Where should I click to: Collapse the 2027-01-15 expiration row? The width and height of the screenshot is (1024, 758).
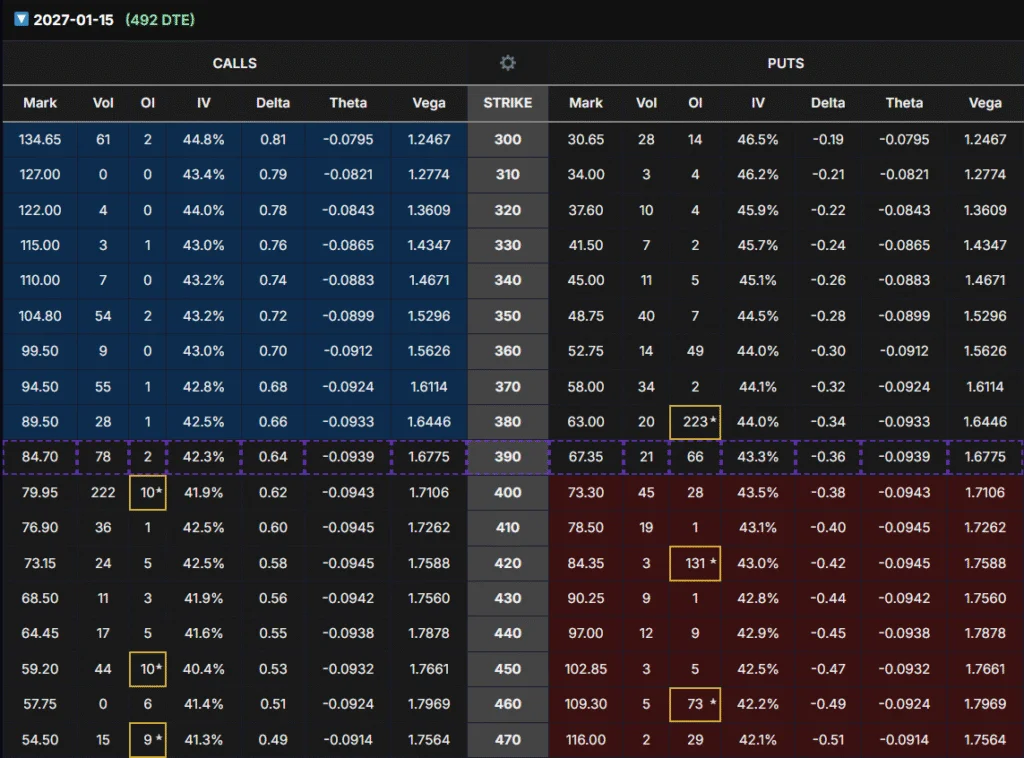click(x=21, y=19)
